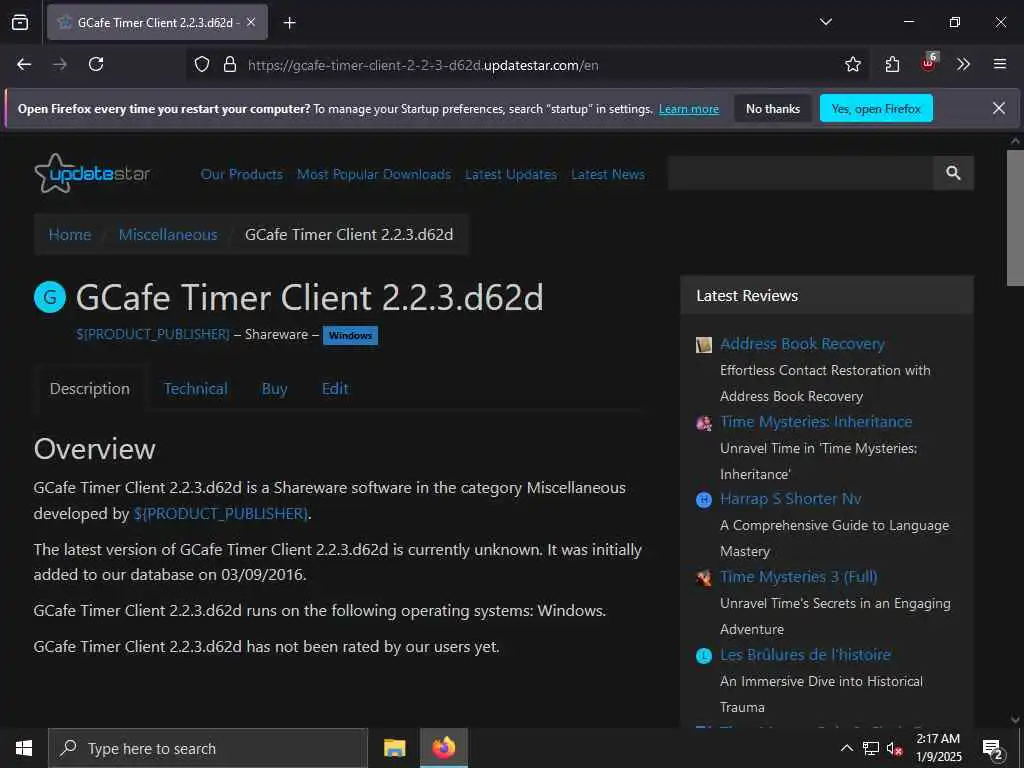Open Address Book Recovery review
This screenshot has height=768, width=1024.
[x=802, y=344]
